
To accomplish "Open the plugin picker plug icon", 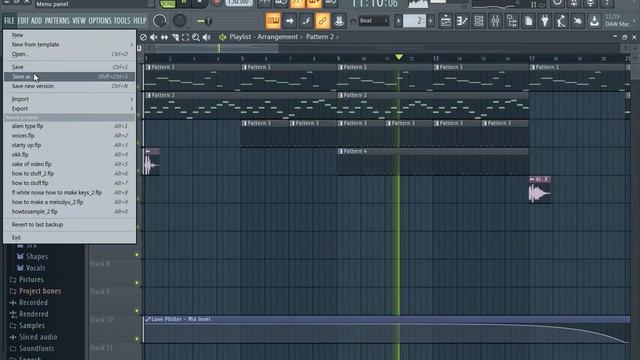I will coord(545,21).
